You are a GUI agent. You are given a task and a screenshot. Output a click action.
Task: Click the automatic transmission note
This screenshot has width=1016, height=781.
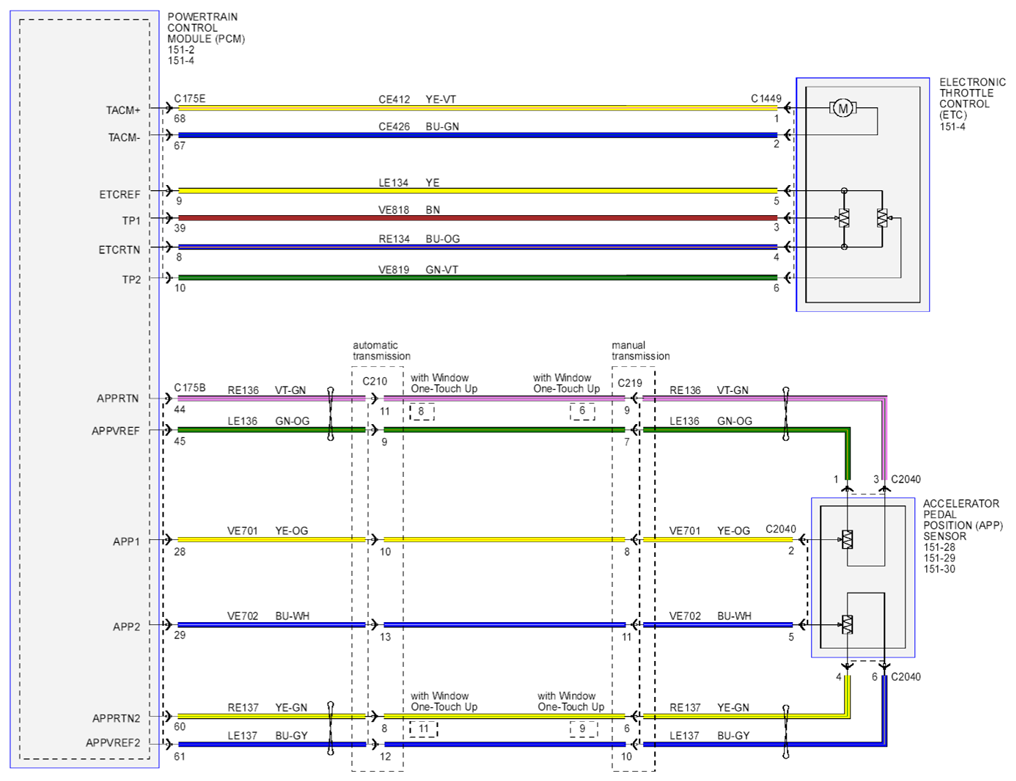point(382,351)
